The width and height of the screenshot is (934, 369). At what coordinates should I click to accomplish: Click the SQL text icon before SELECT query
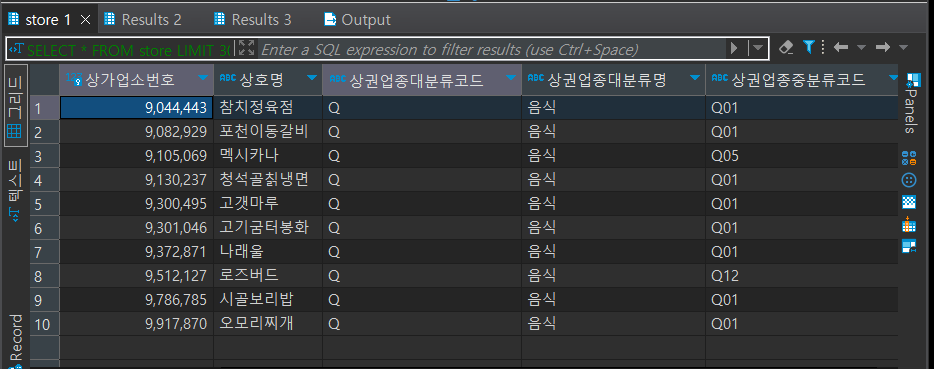coord(17,48)
